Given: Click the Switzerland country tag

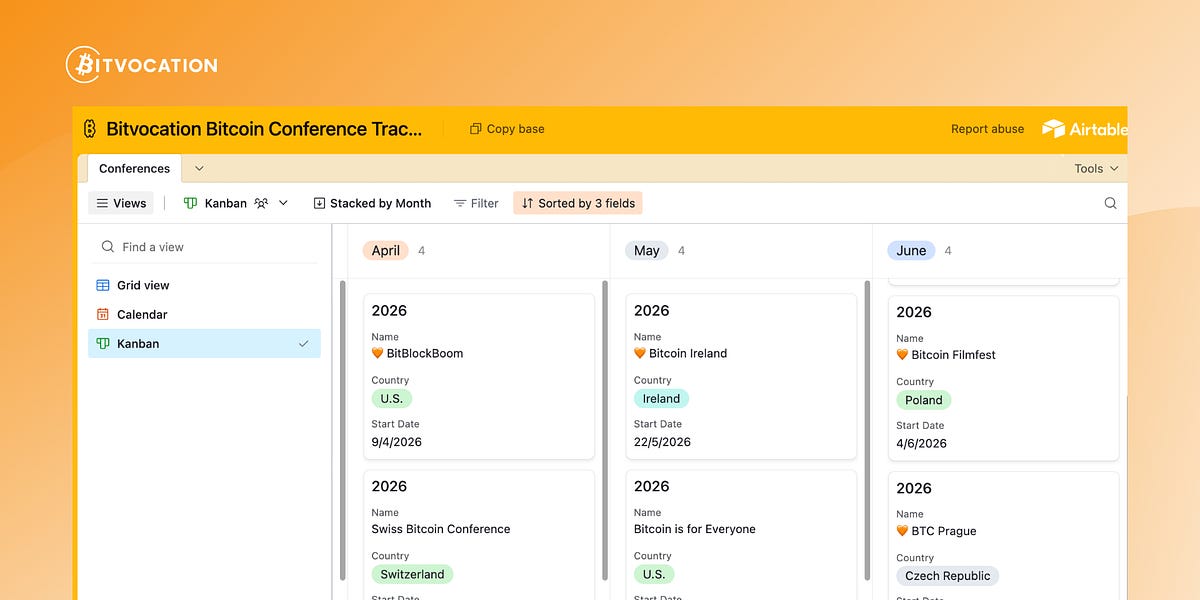Looking at the screenshot, I should (x=412, y=575).
